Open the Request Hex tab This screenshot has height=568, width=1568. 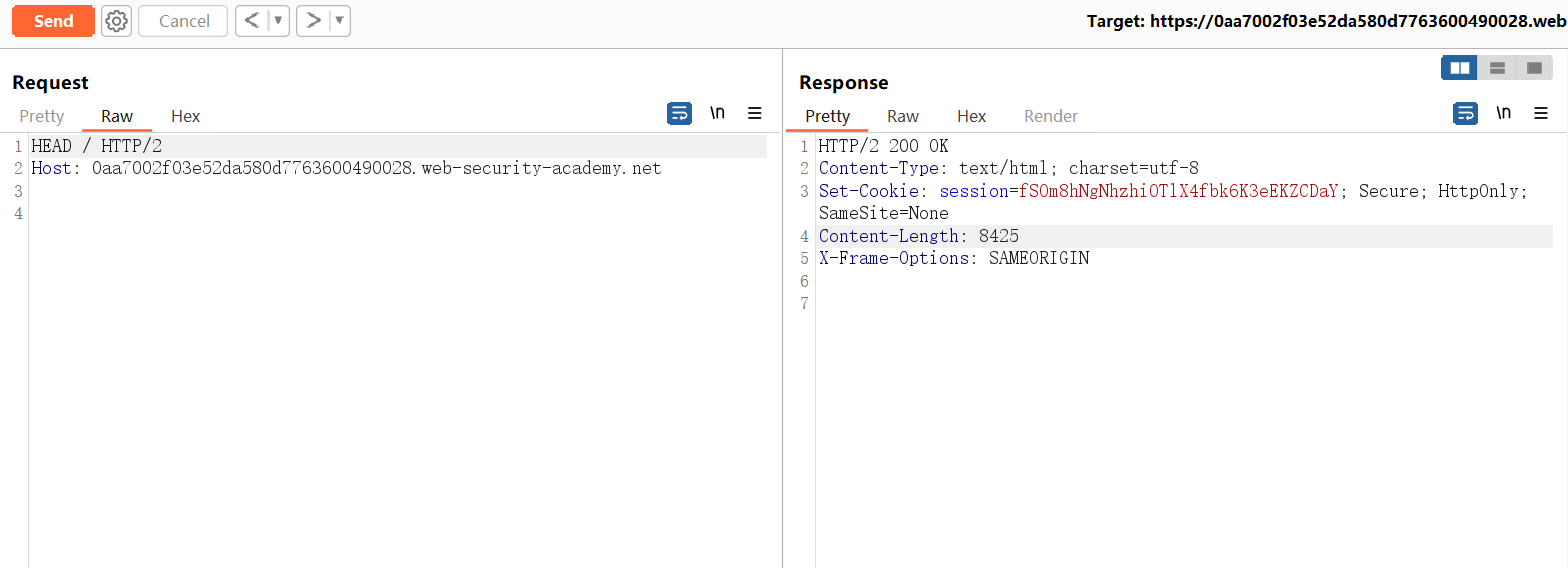186,116
